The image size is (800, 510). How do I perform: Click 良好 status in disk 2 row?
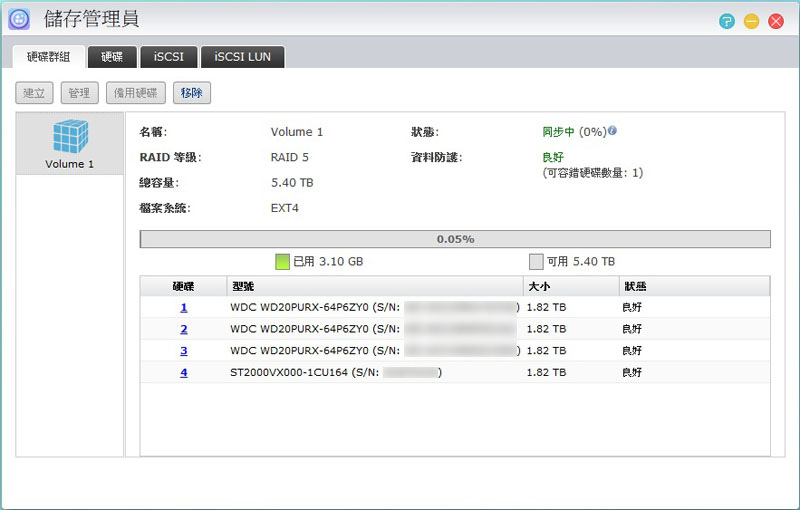pos(632,329)
